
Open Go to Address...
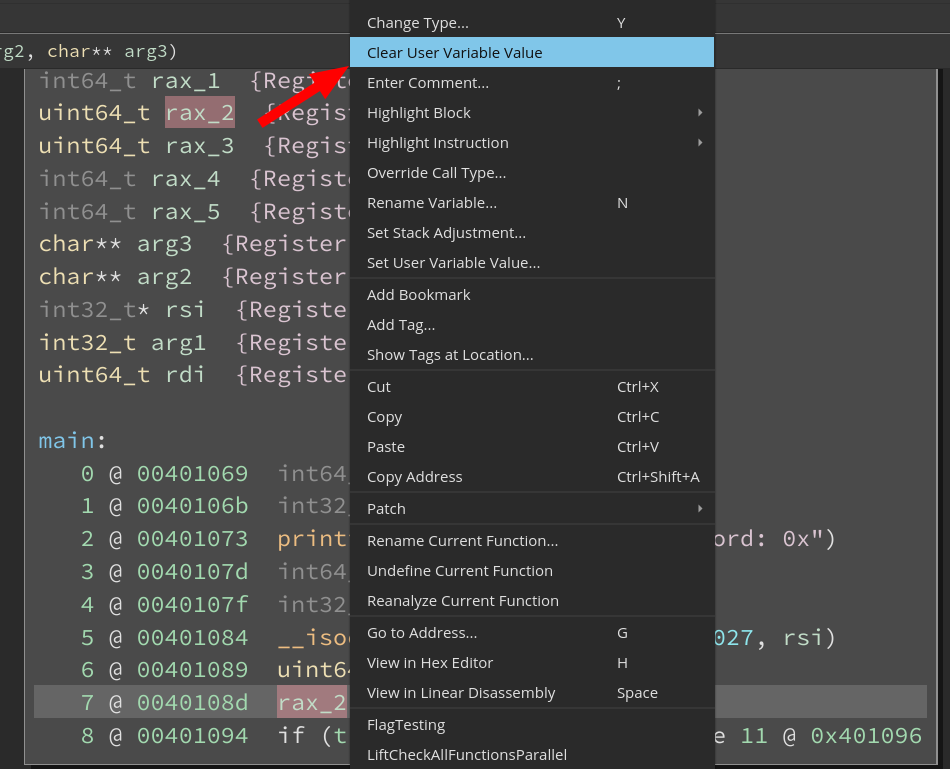coord(532,633)
